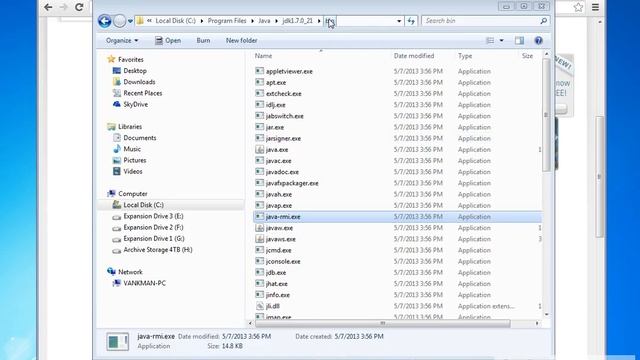
Task: Click the horizontal scrollbar of file list
Action: click(x=382, y=323)
